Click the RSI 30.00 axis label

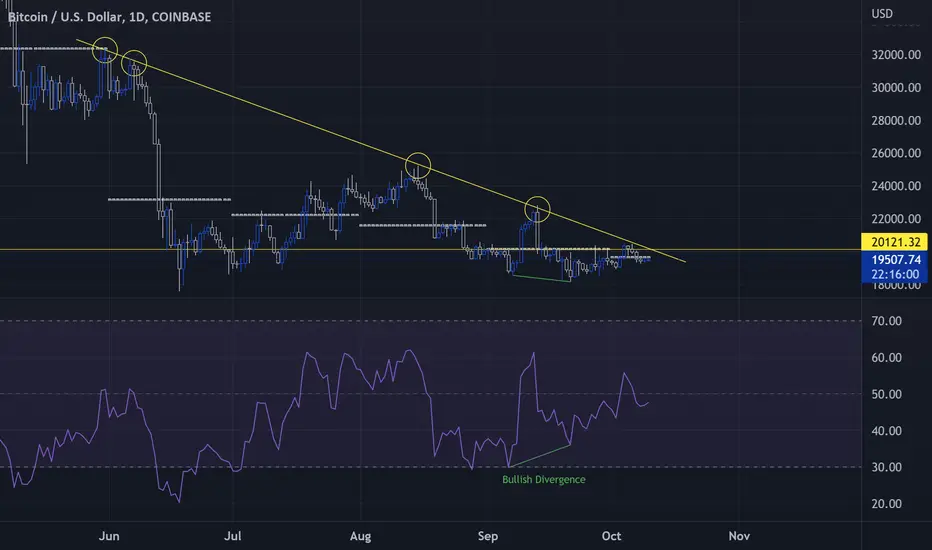tap(886, 467)
